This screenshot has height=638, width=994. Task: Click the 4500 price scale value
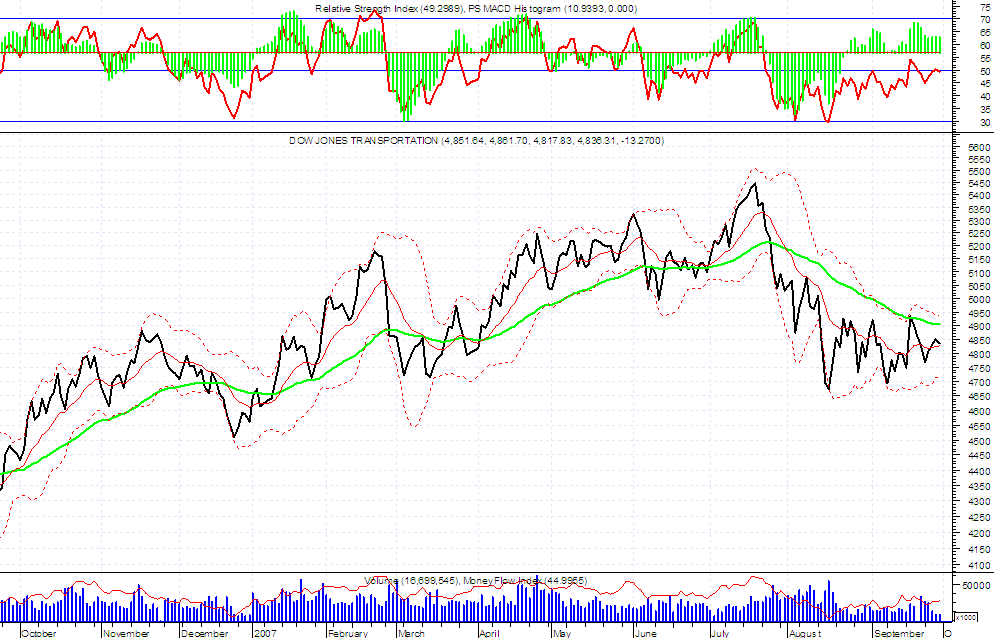click(979, 441)
